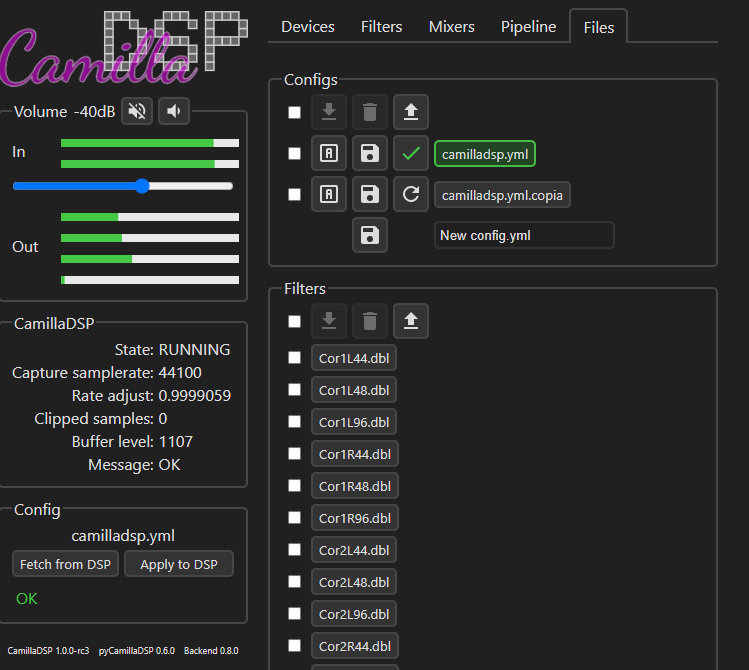Download Cor1L96.dbl filter file
Viewport: 749px width, 670px height.
coord(354,422)
